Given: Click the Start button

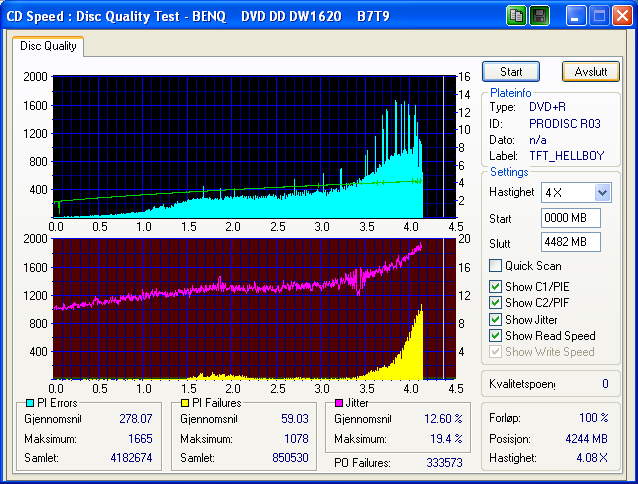Looking at the screenshot, I should 511,72.
